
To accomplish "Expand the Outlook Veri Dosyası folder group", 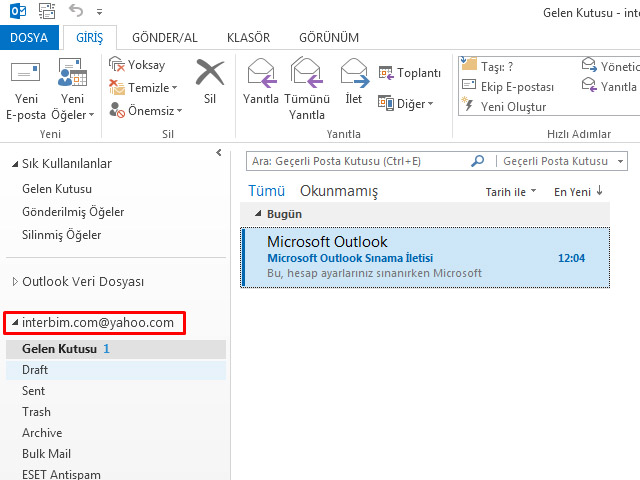I will click(x=14, y=282).
